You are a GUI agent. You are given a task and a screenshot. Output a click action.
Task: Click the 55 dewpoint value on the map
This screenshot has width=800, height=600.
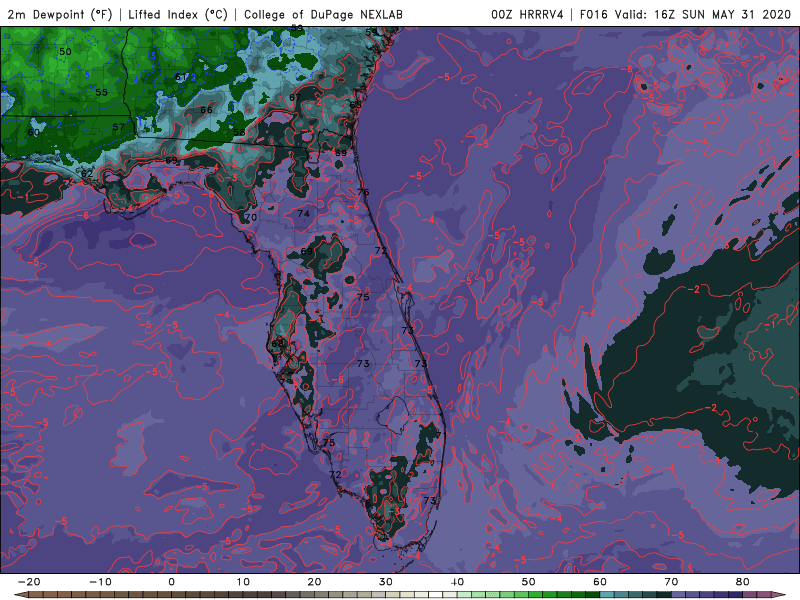(x=102, y=92)
